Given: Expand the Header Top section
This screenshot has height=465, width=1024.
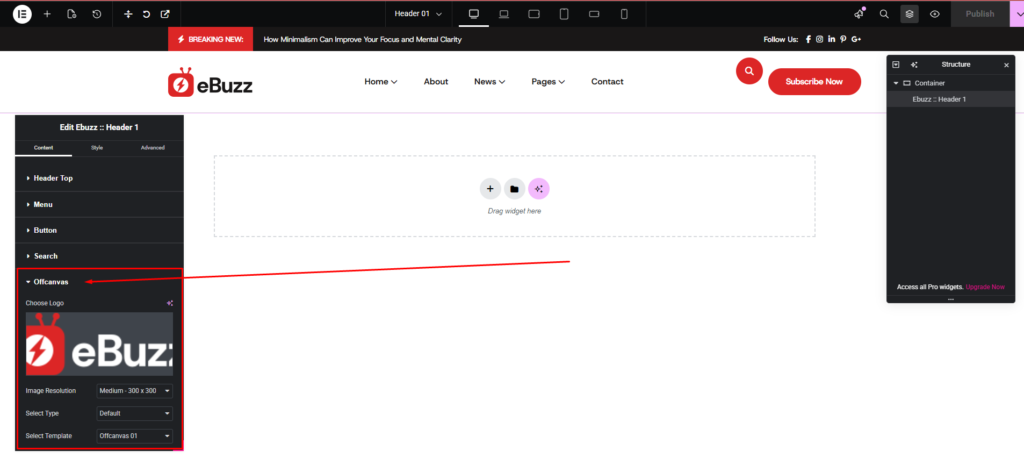Looking at the screenshot, I should point(53,178).
